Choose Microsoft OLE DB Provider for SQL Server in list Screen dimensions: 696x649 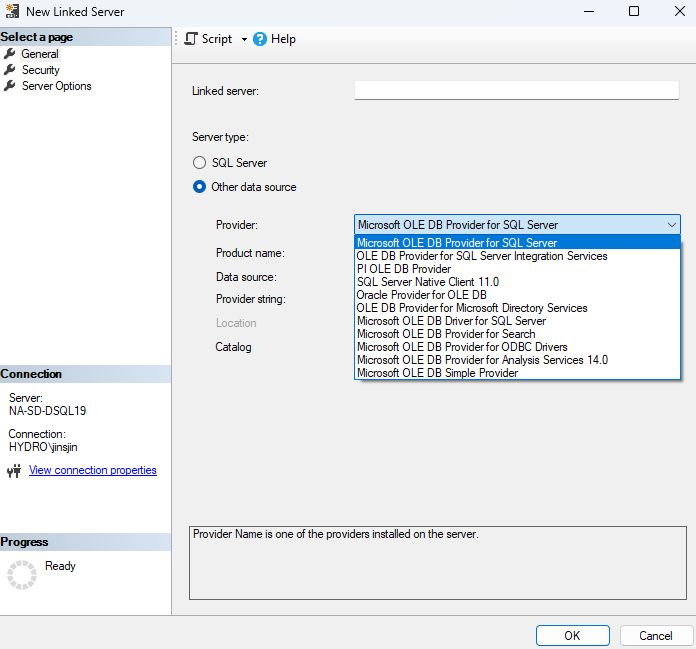pos(517,243)
